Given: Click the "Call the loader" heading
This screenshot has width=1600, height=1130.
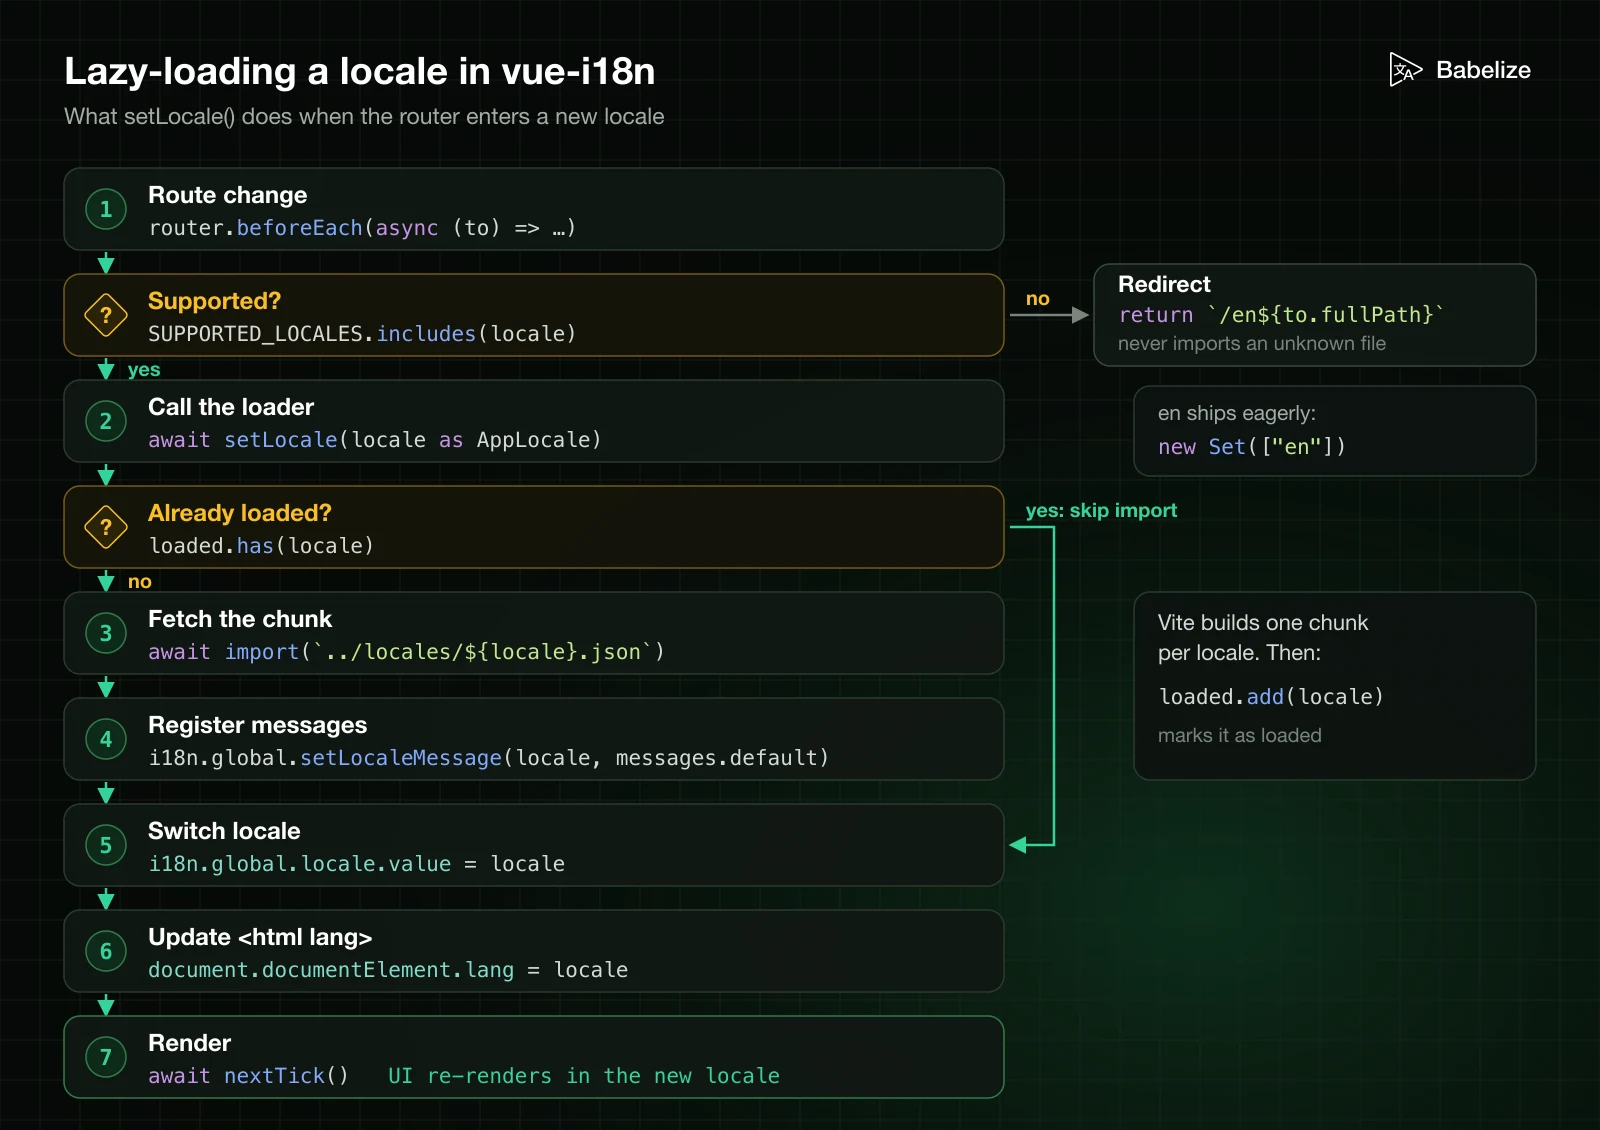Looking at the screenshot, I should coord(231,407).
